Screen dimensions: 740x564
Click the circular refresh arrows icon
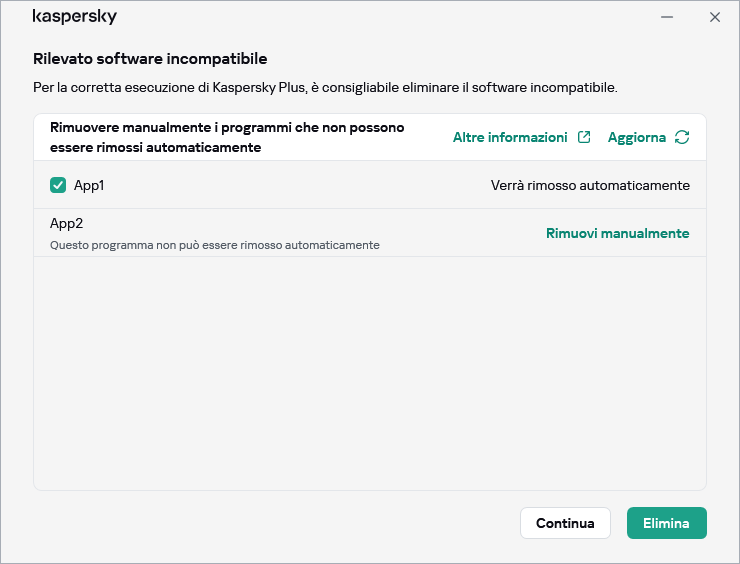(x=682, y=137)
